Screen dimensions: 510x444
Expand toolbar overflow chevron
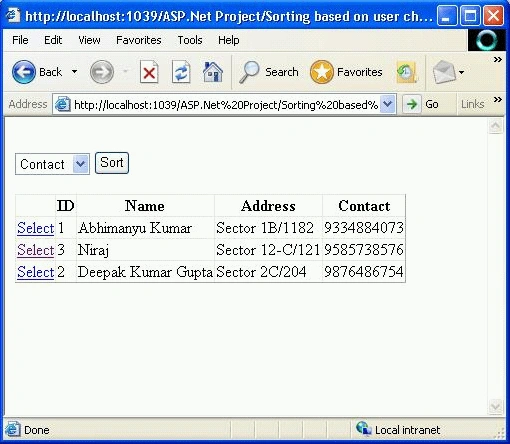pos(497,59)
